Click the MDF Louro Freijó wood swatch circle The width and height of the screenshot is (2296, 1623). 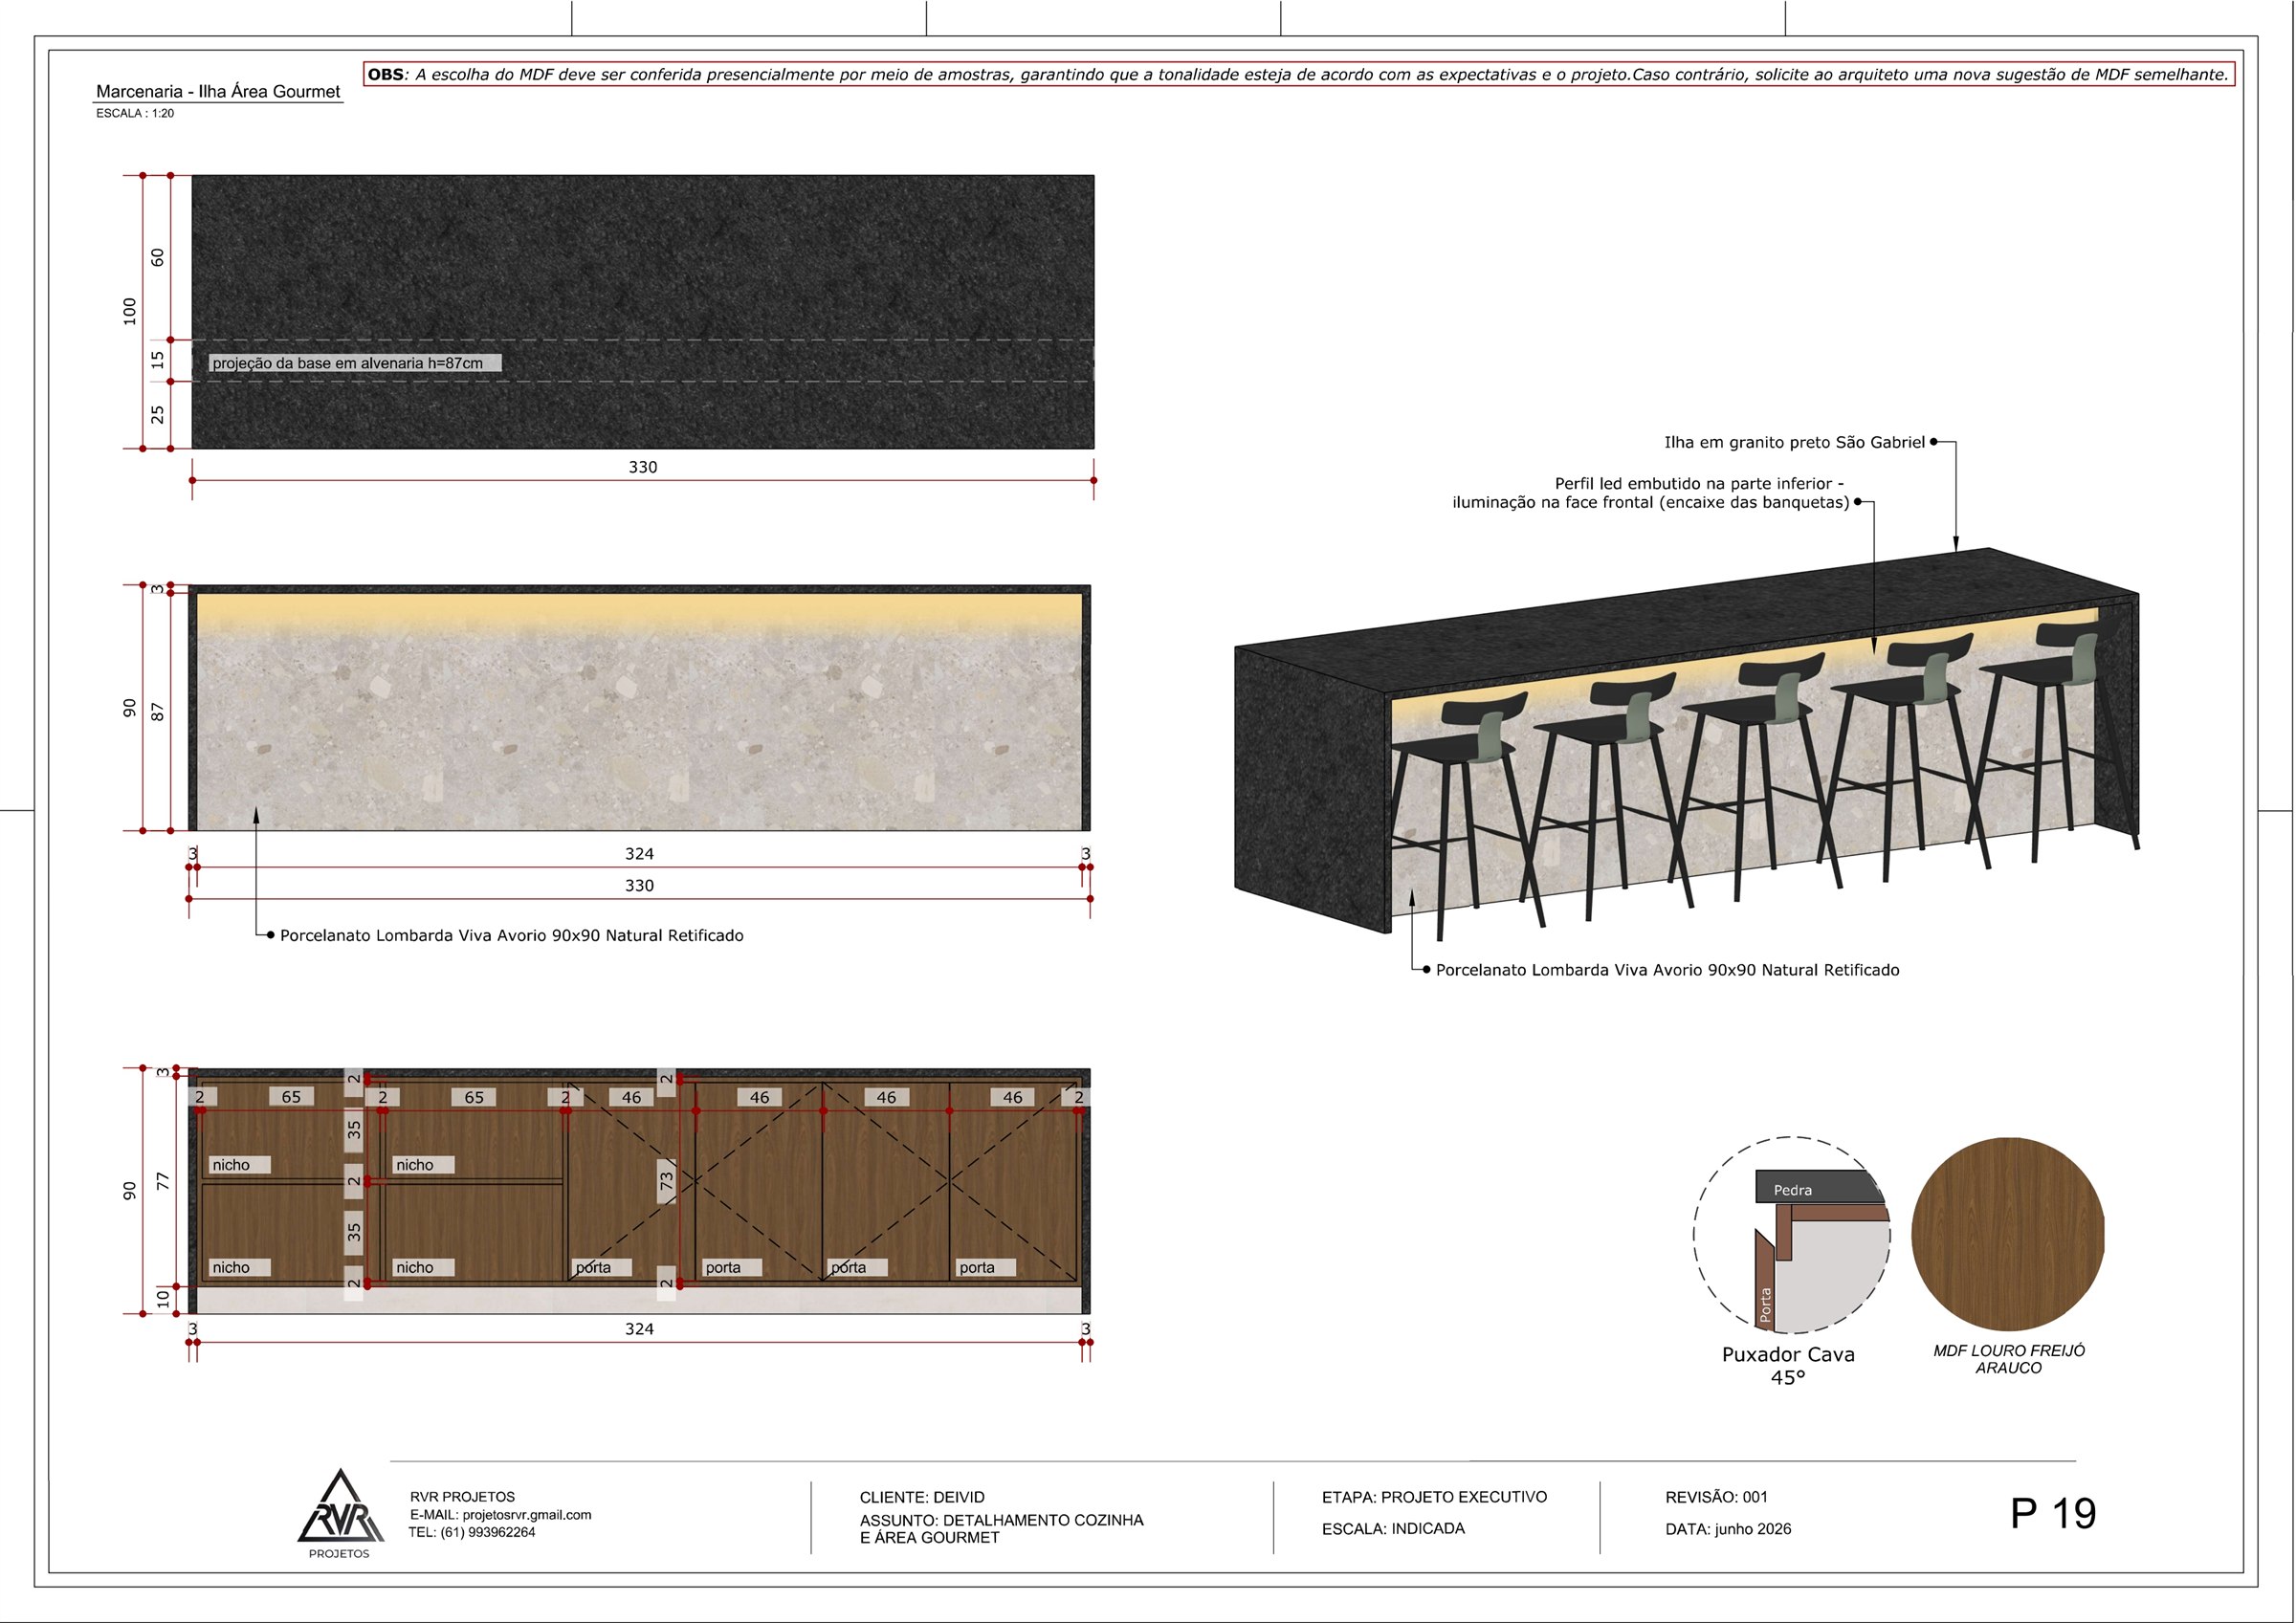(2008, 1234)
